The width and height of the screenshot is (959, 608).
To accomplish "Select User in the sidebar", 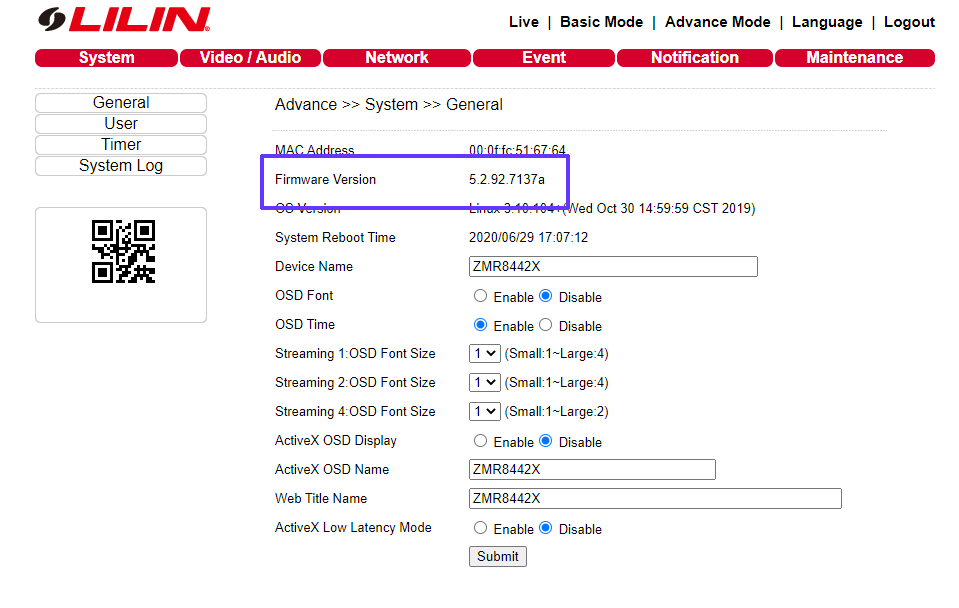I will pyautogui.click(x=121, y=124).
